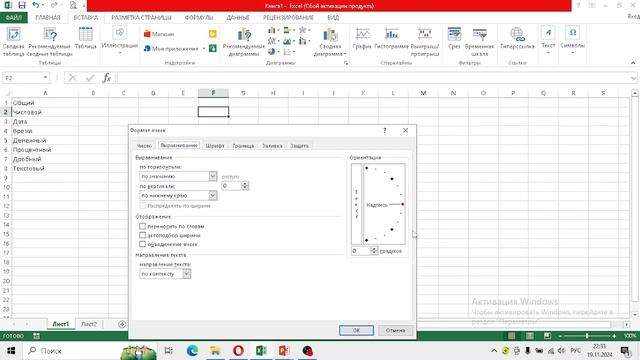
Task: Open the по горизонтали alignment dropdown
Action: tap(213, 176)
